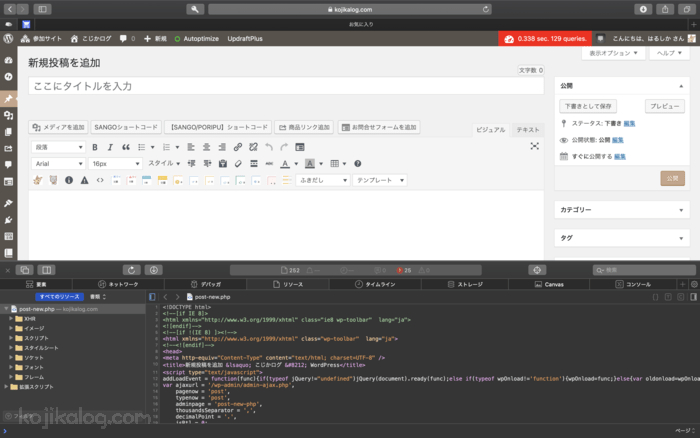Collapse the 公開 publish panel

click(x=681, y=86)
